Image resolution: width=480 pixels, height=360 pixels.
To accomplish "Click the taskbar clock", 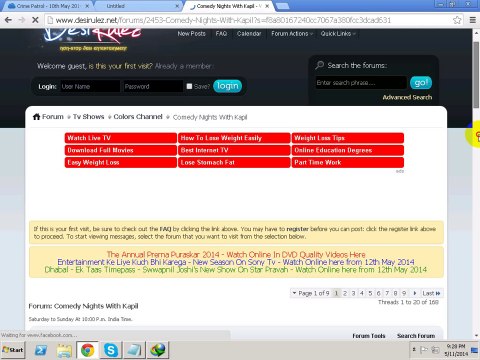I will tap(456, 350).
